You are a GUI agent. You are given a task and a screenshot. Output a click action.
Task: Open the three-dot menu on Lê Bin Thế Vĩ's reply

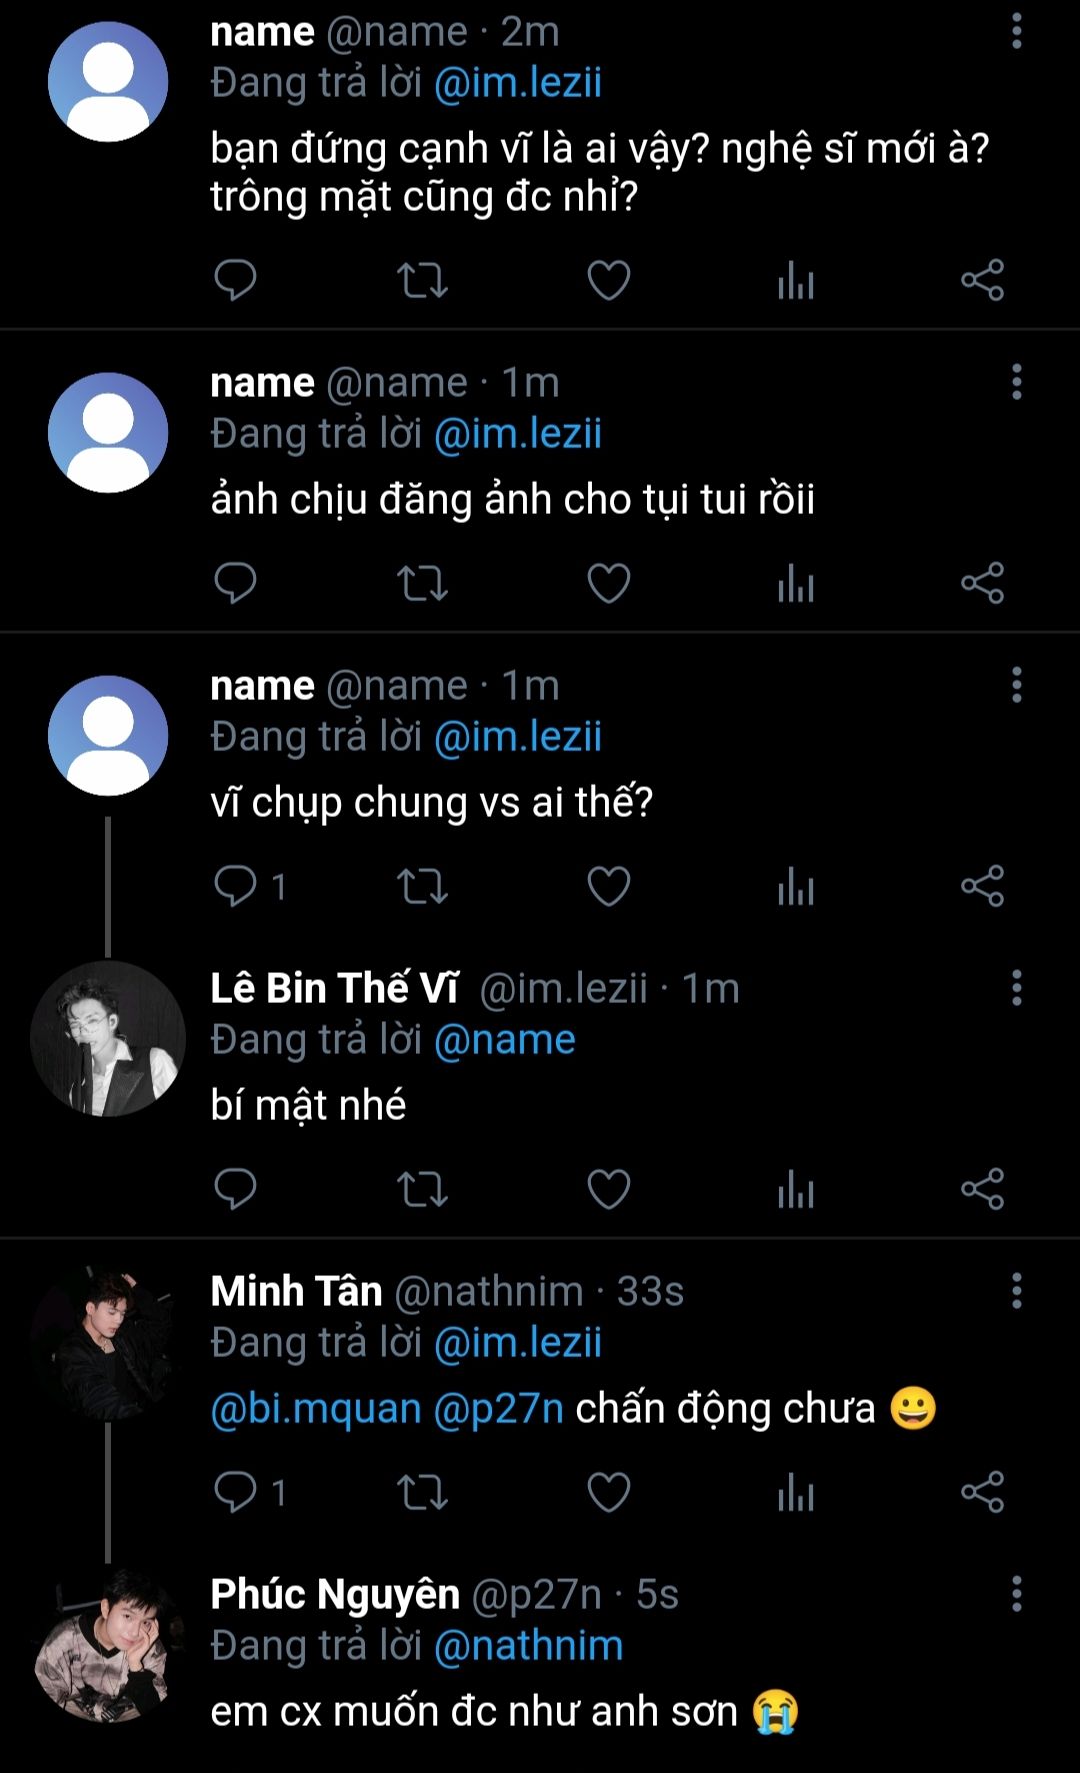coord(1016,988)
